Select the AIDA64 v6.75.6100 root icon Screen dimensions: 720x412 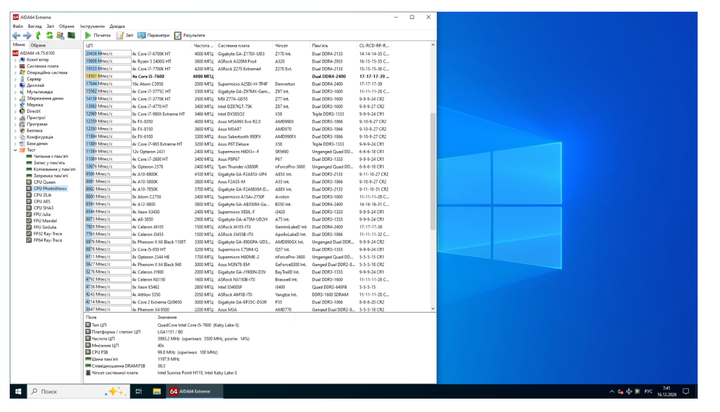point(15,53)
